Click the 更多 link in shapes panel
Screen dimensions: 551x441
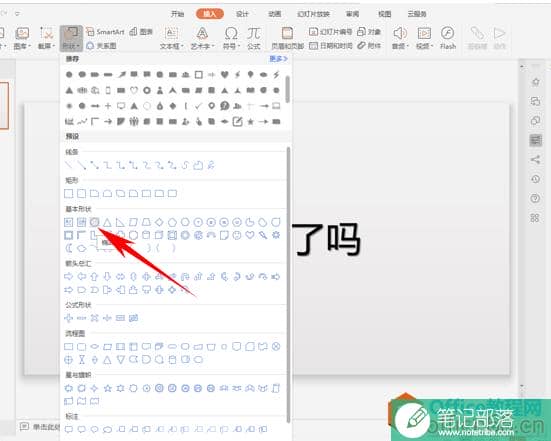[x=278, y=59]
